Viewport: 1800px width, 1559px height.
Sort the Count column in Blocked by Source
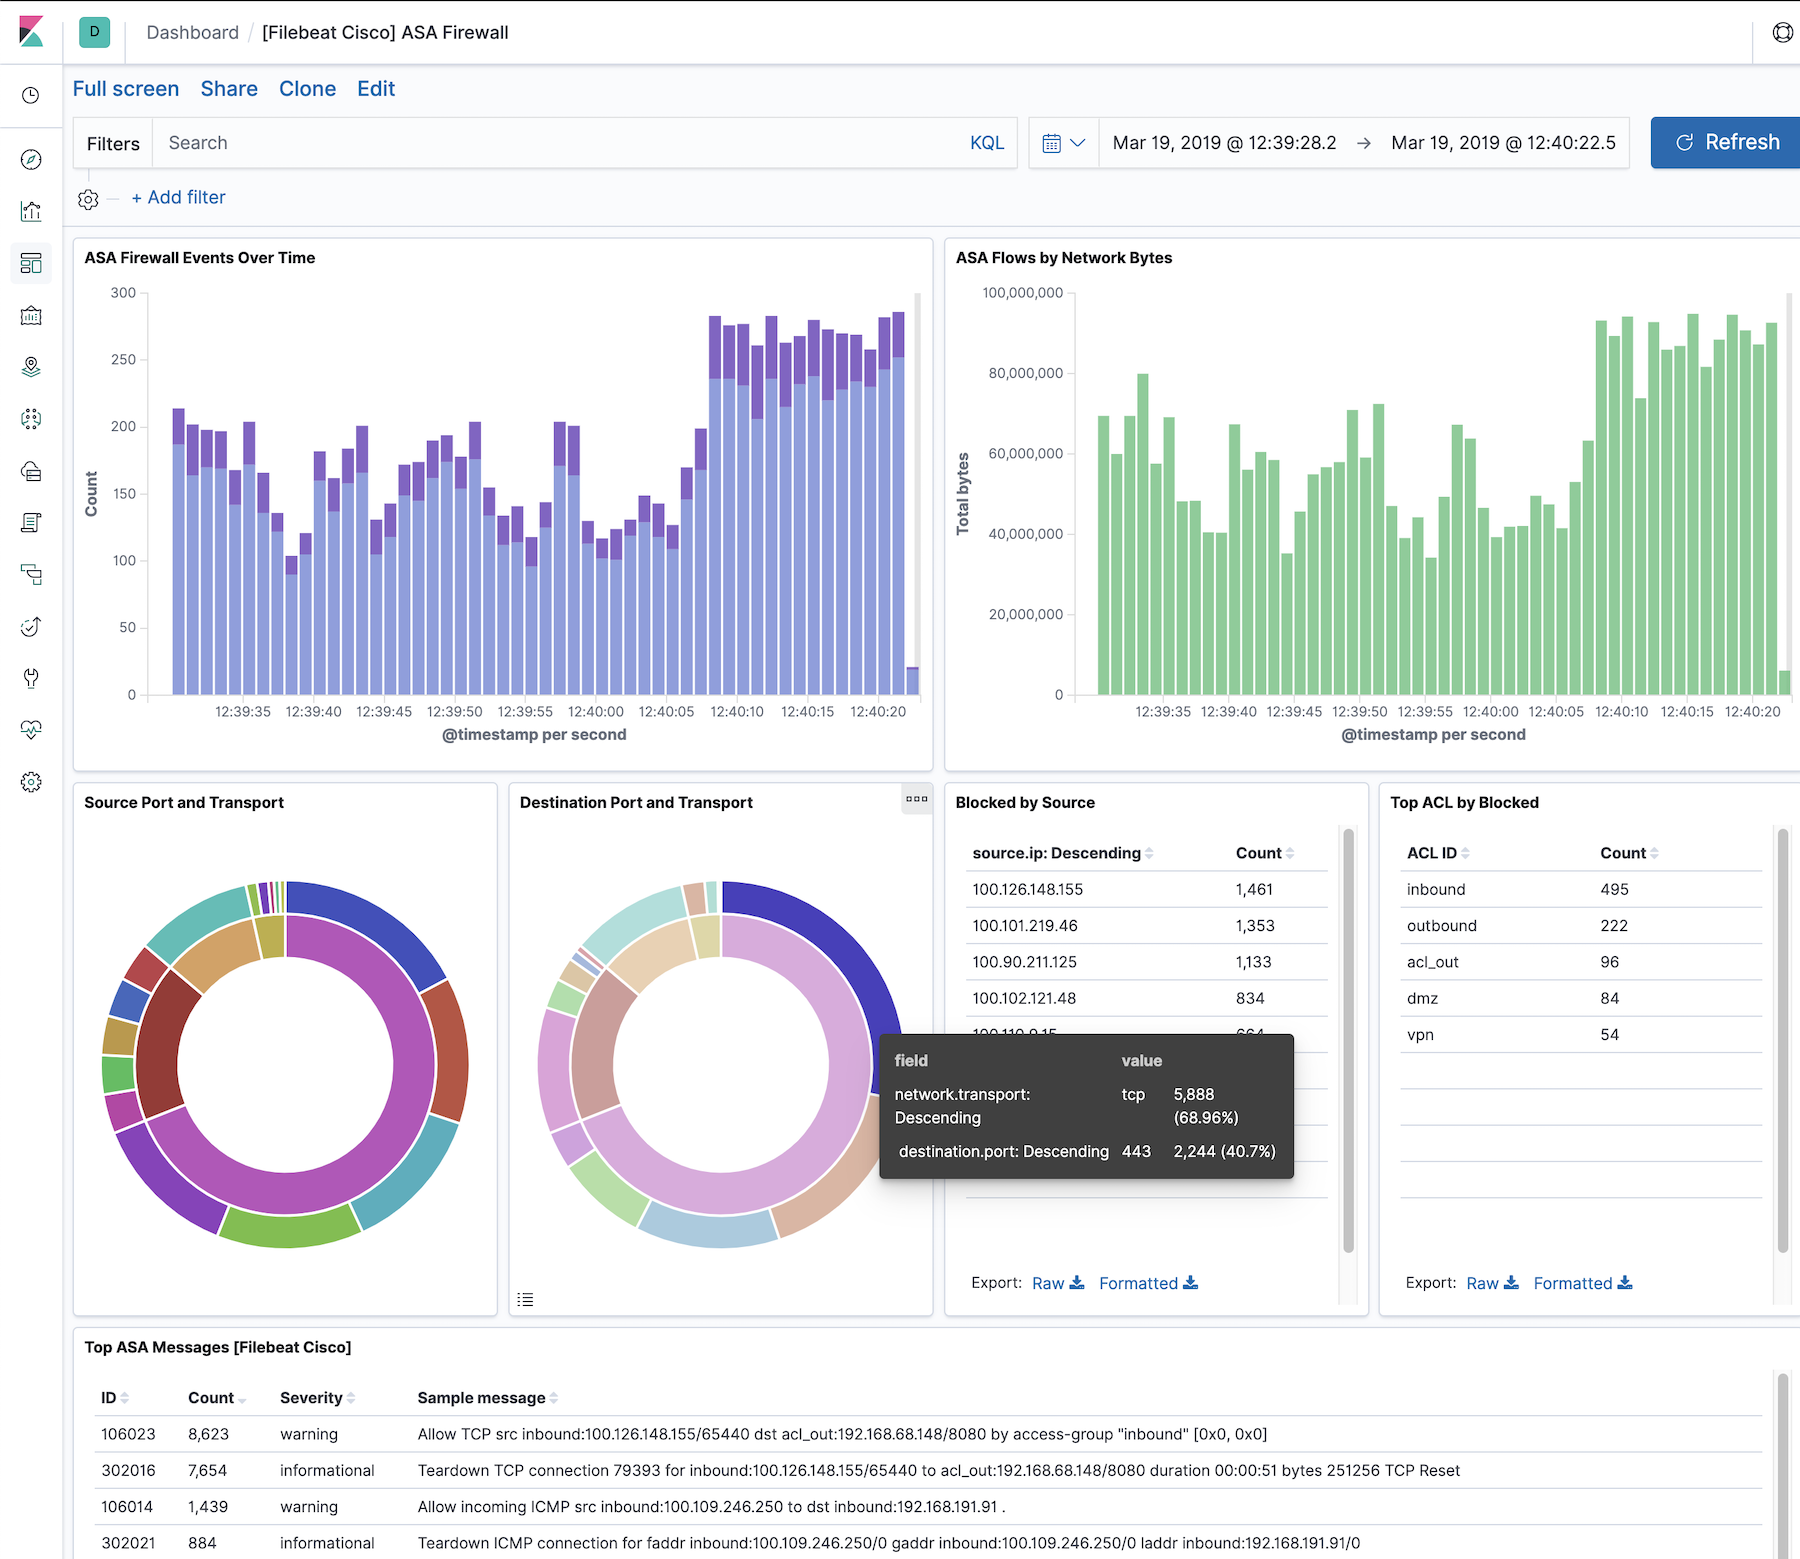[x=1289, y=852]
